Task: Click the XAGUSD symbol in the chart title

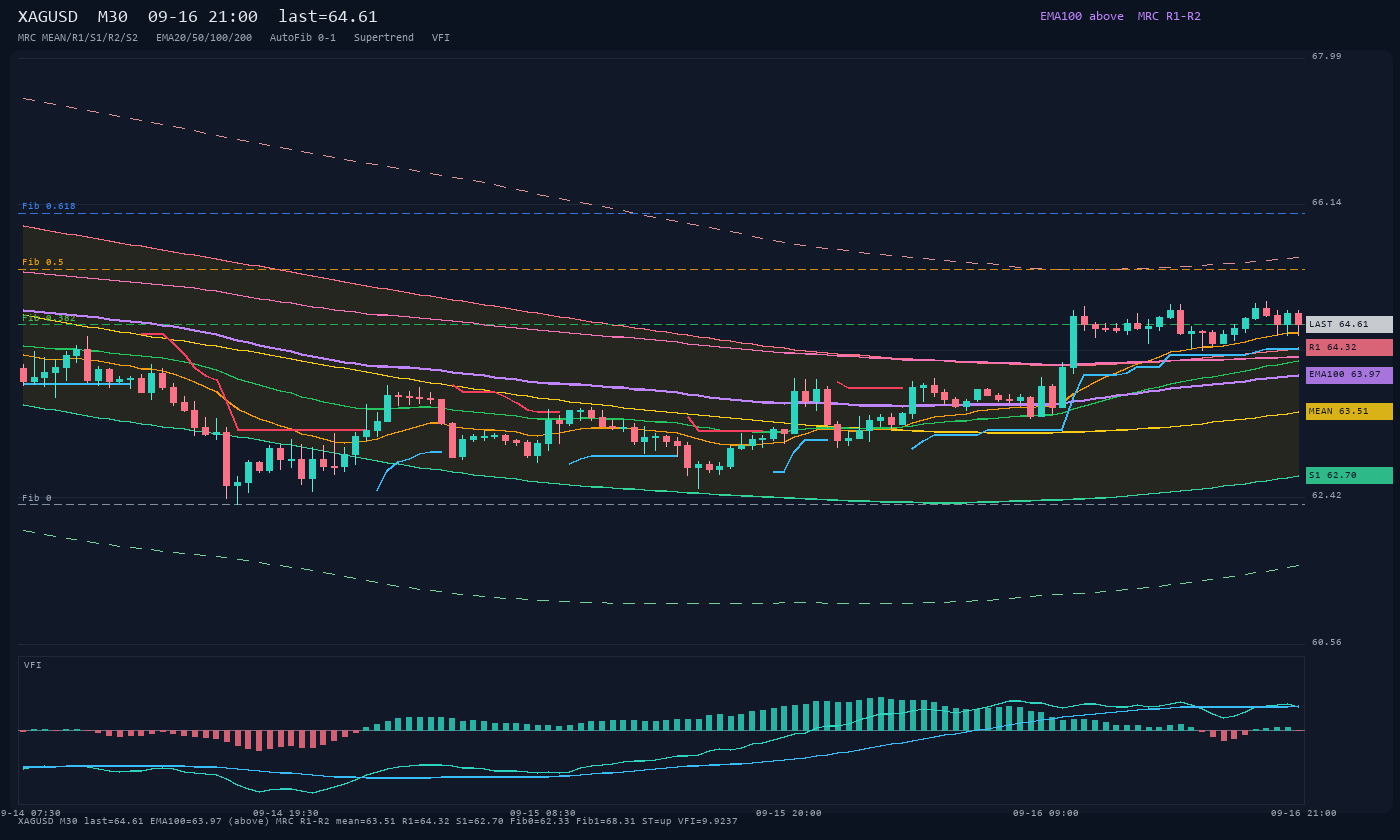Action: (48, 17)
